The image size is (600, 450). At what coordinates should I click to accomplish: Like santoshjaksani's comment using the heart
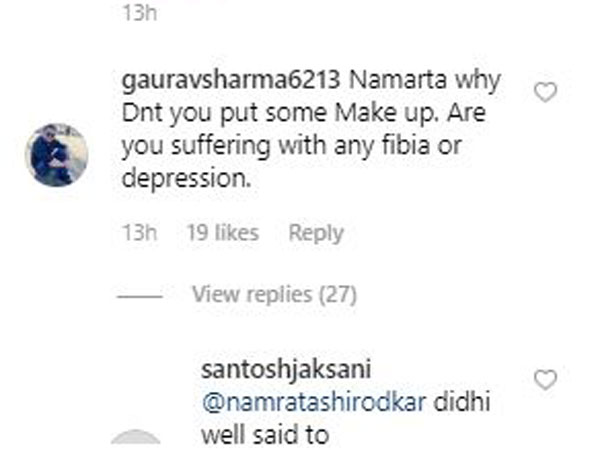point(545,380)
